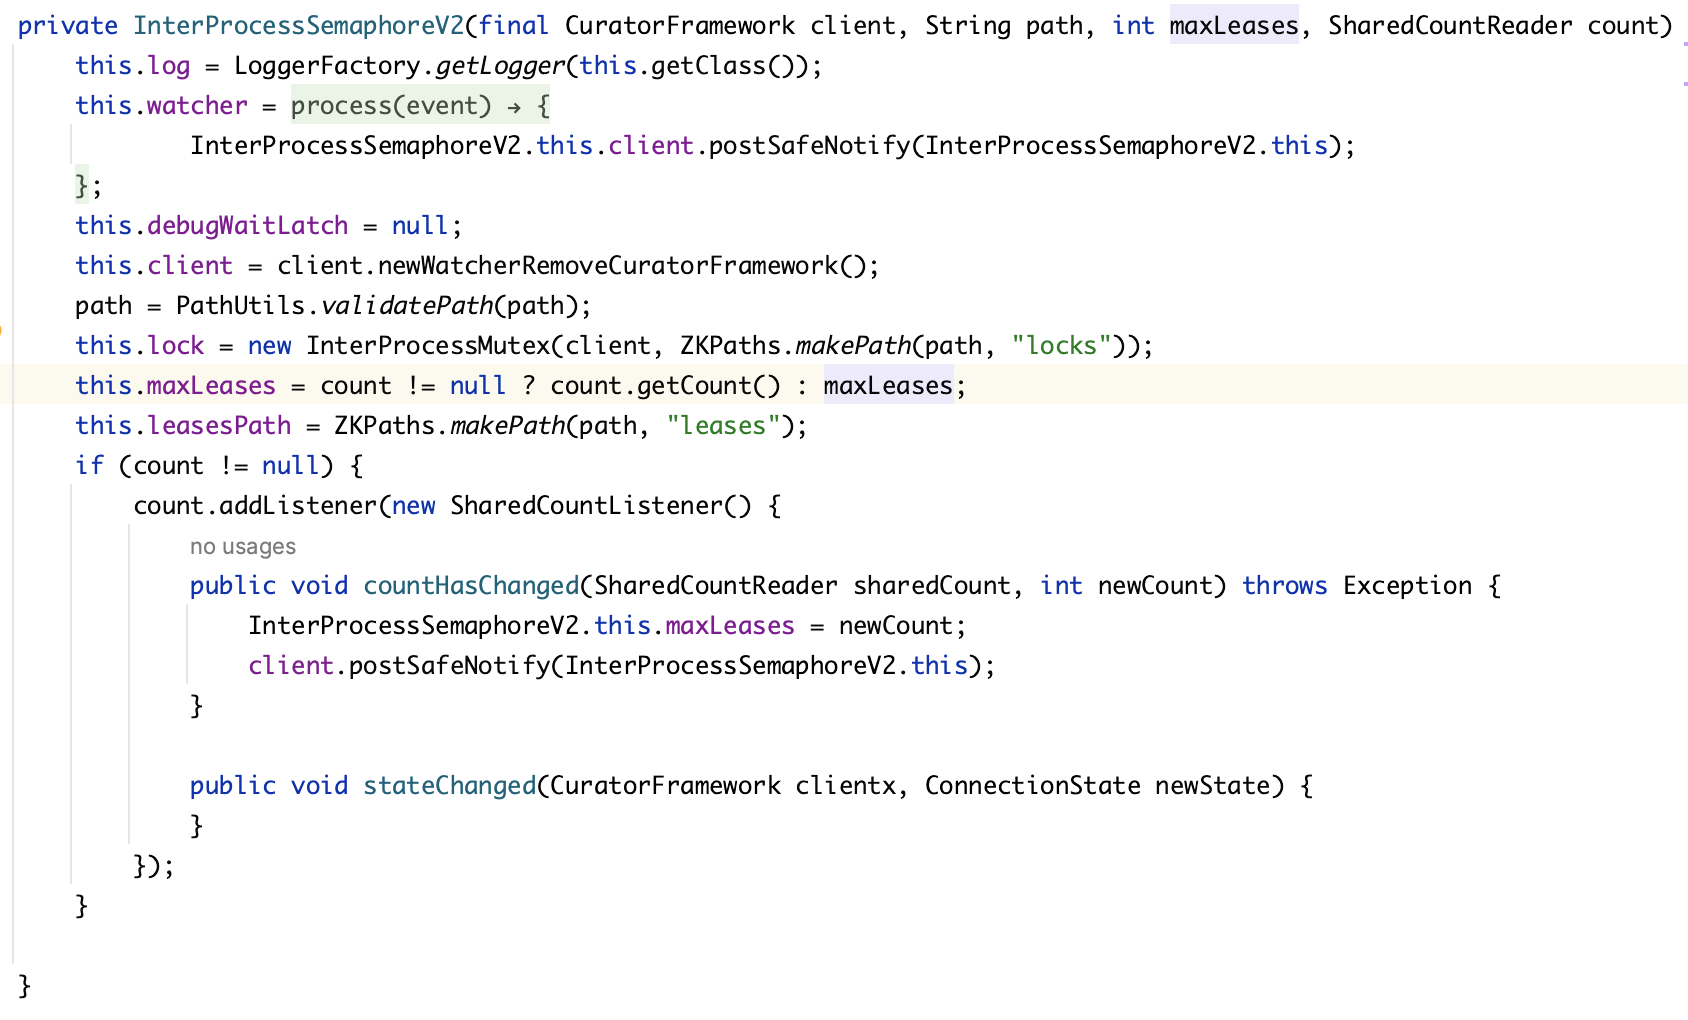Click the SharedCountListener class name
1688x1020 pixels.
click(586, 505)
